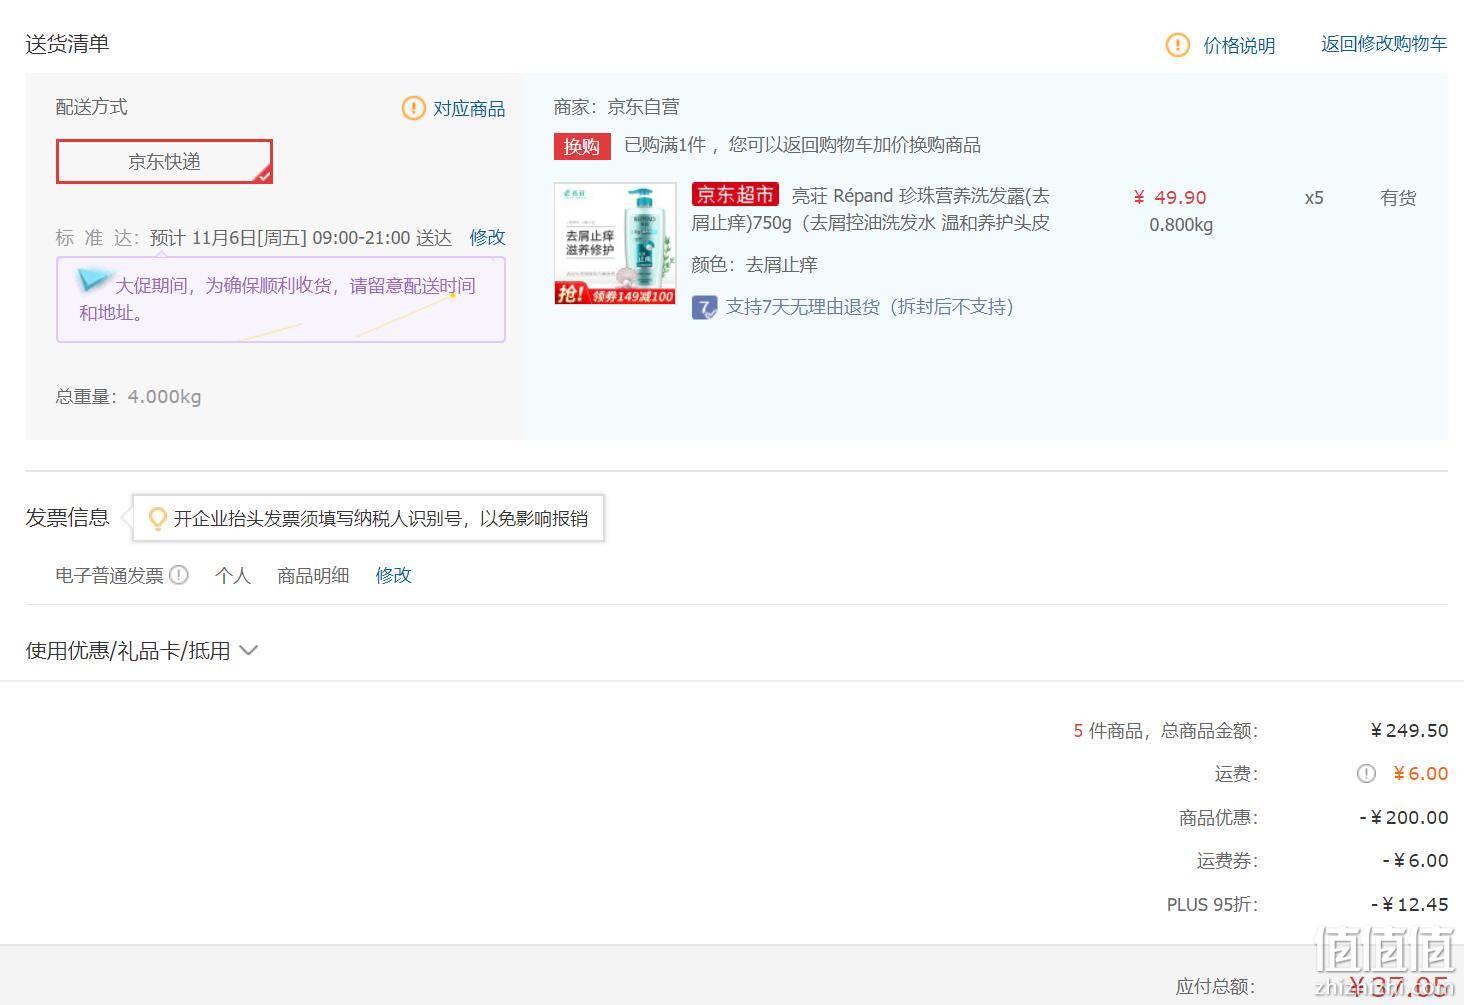Click the -¥200.00 product discount value
This screenshot has width=1464, height=1005.
1404,817
